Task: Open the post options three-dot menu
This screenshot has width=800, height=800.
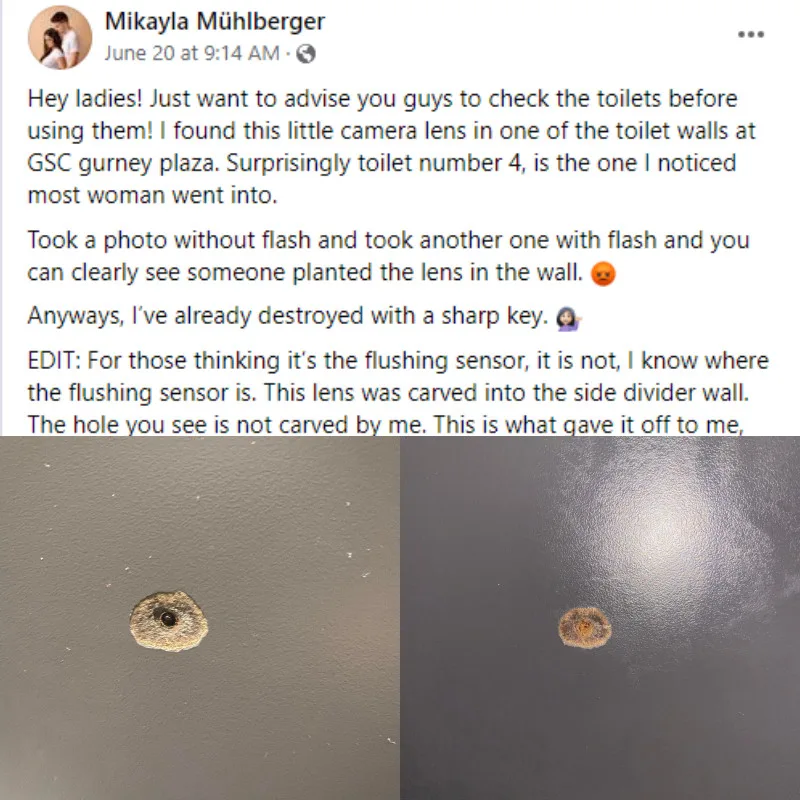Action: 751,34
